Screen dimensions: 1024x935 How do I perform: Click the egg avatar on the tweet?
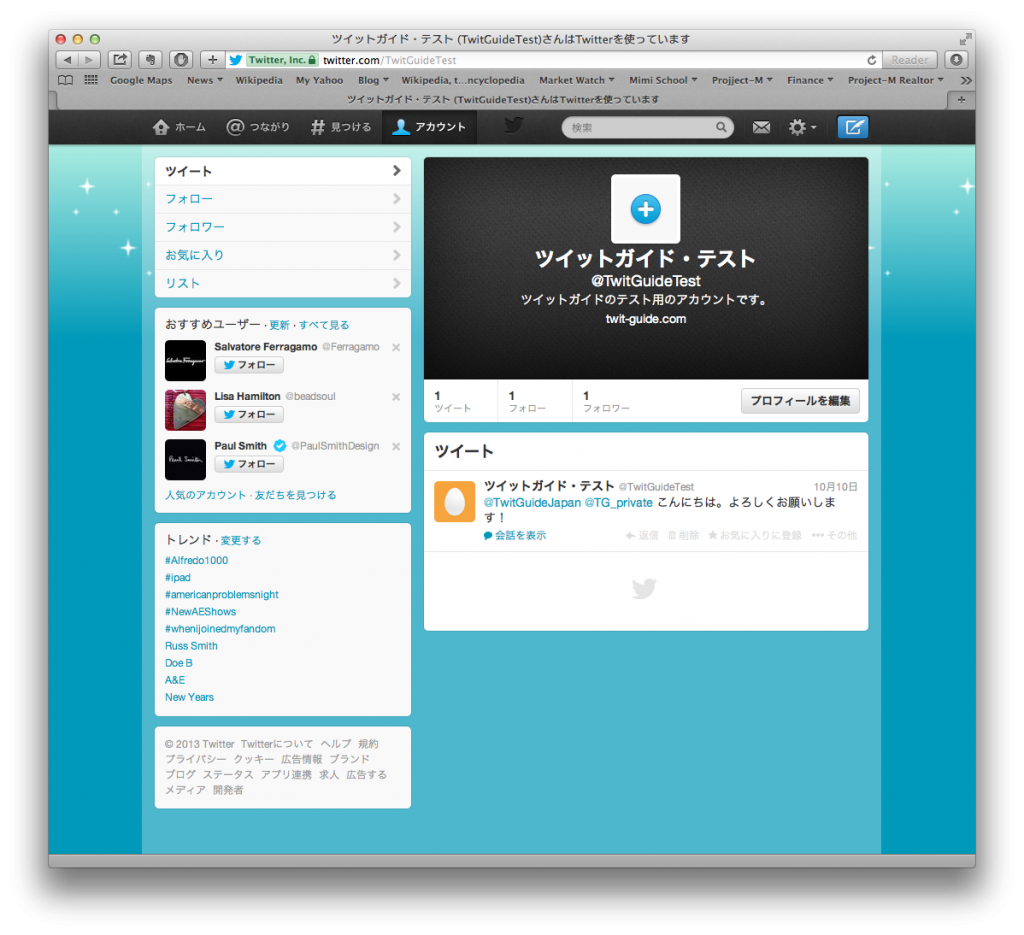[455, 502]
